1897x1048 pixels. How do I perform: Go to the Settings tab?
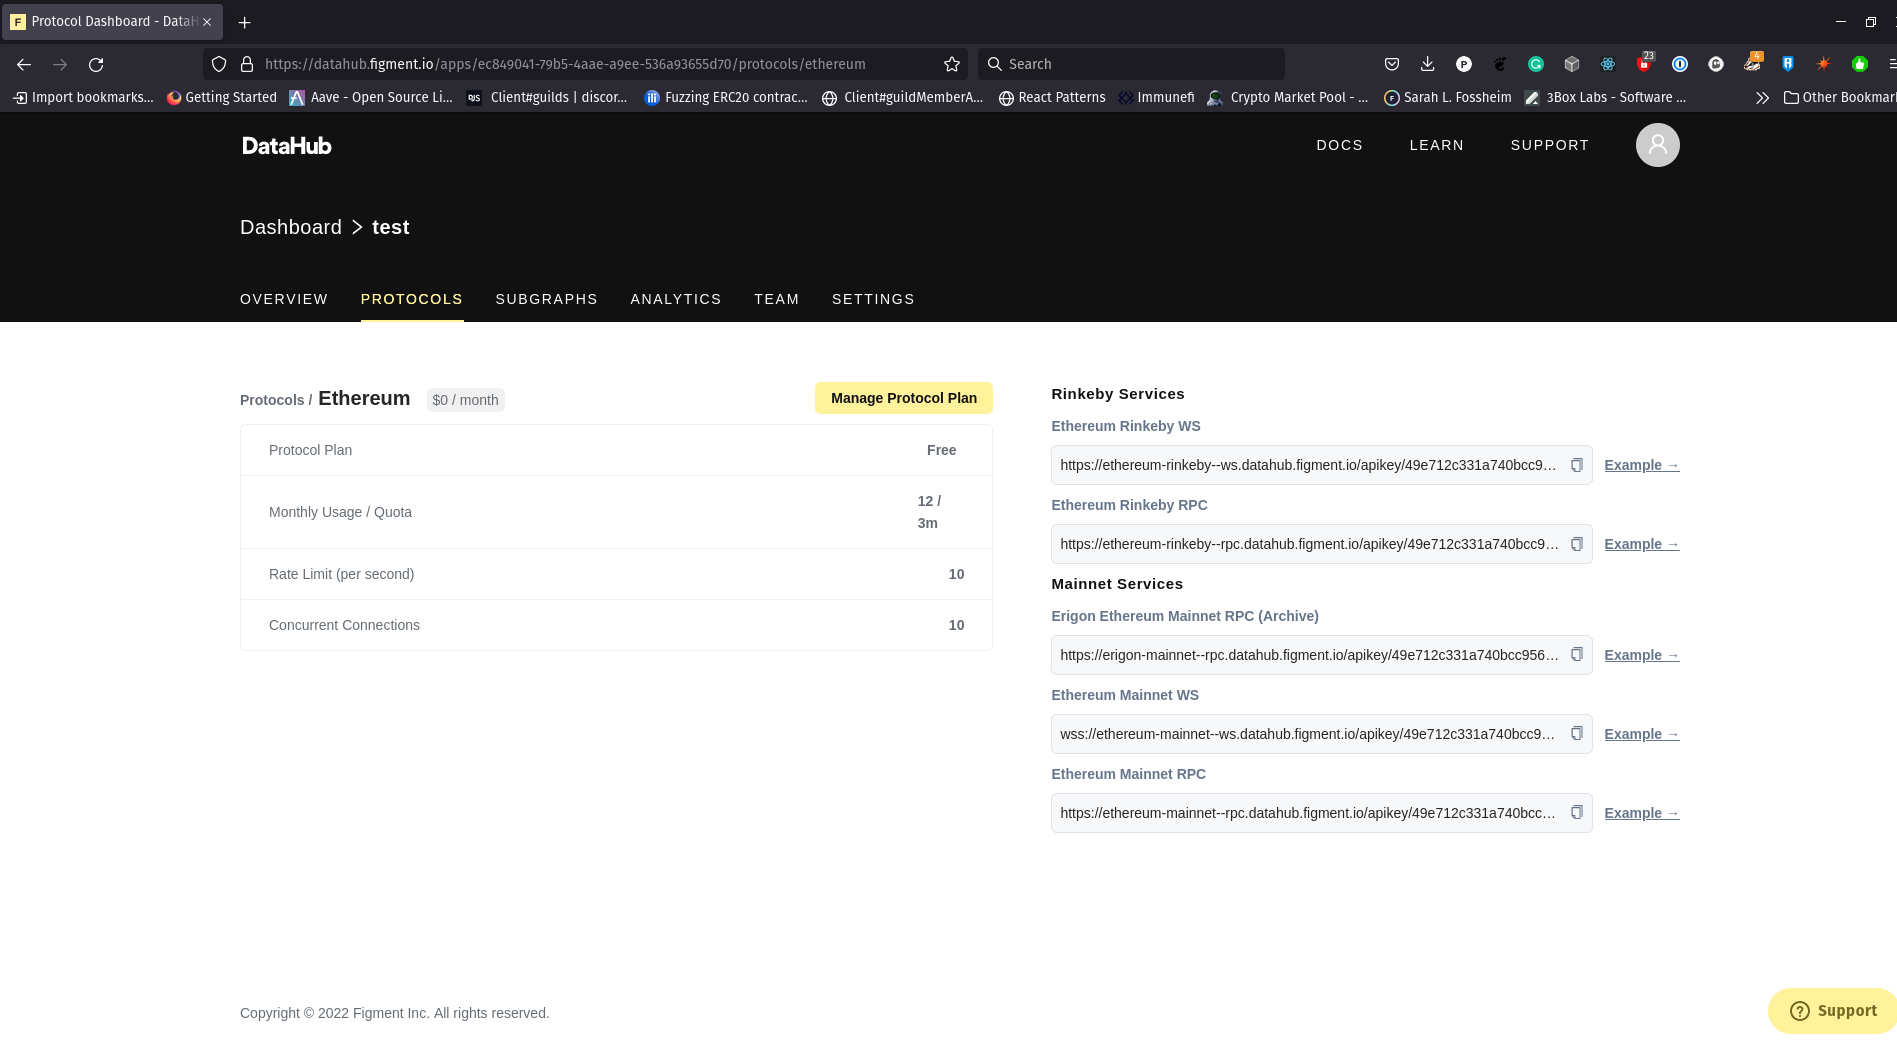click(872, 299)
